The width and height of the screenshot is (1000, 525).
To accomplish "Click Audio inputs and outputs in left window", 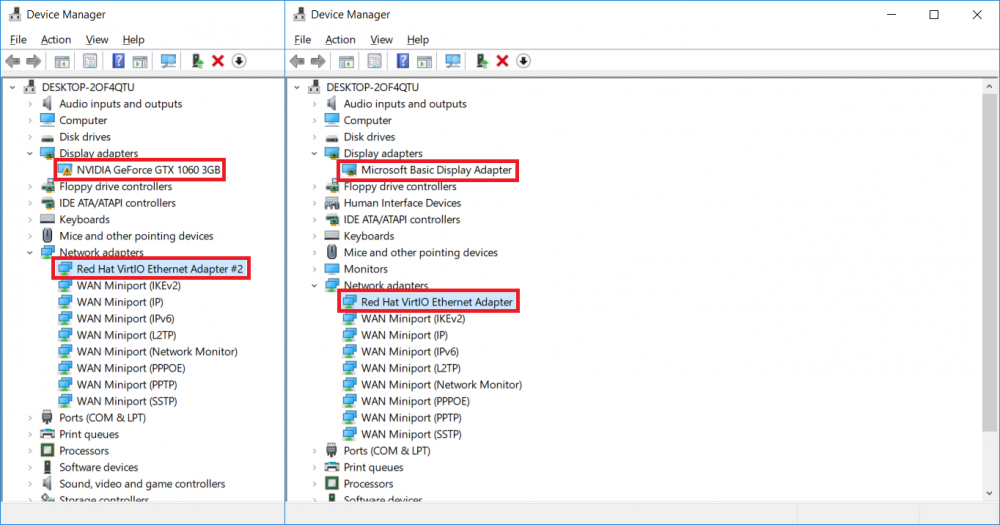I will coord(121,104).
